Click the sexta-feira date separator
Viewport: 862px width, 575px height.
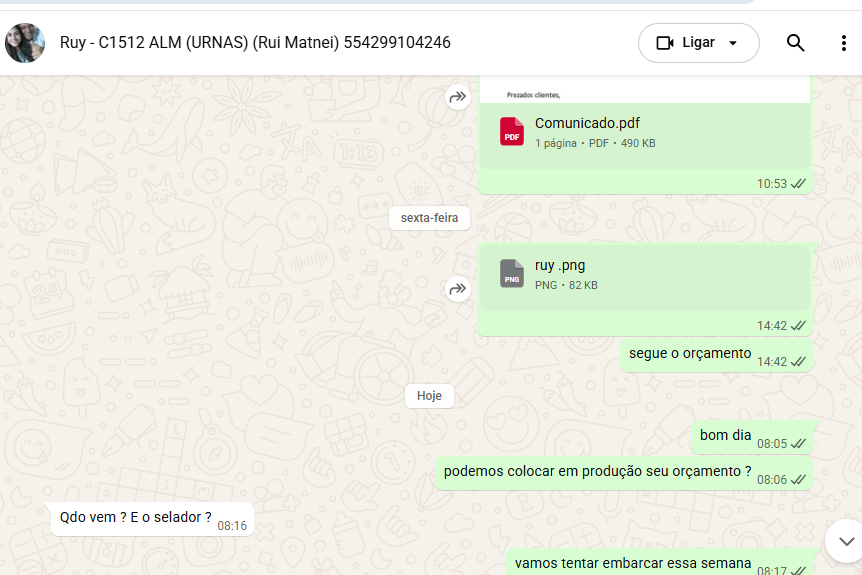pyautogui.click(x=429, y=218)
